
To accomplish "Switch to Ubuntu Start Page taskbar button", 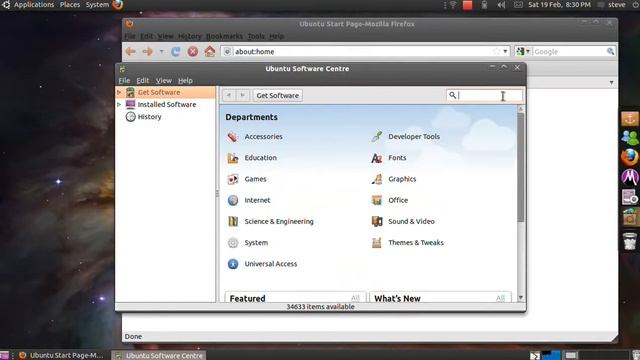I will click(x=61, y=355).
